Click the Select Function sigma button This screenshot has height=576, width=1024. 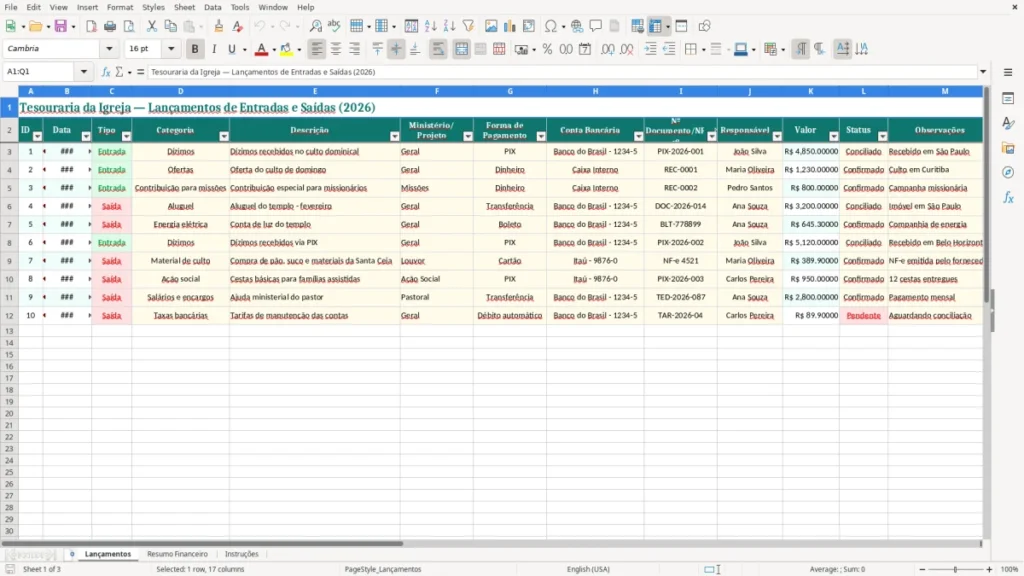click(119, 72)
